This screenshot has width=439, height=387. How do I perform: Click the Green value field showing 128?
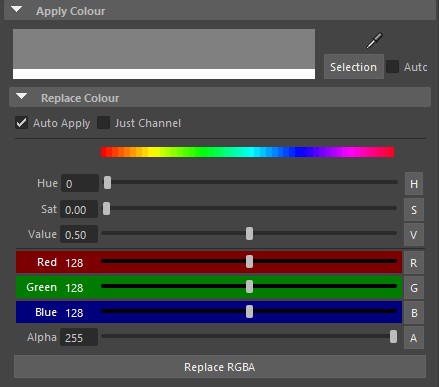(79, 288)
